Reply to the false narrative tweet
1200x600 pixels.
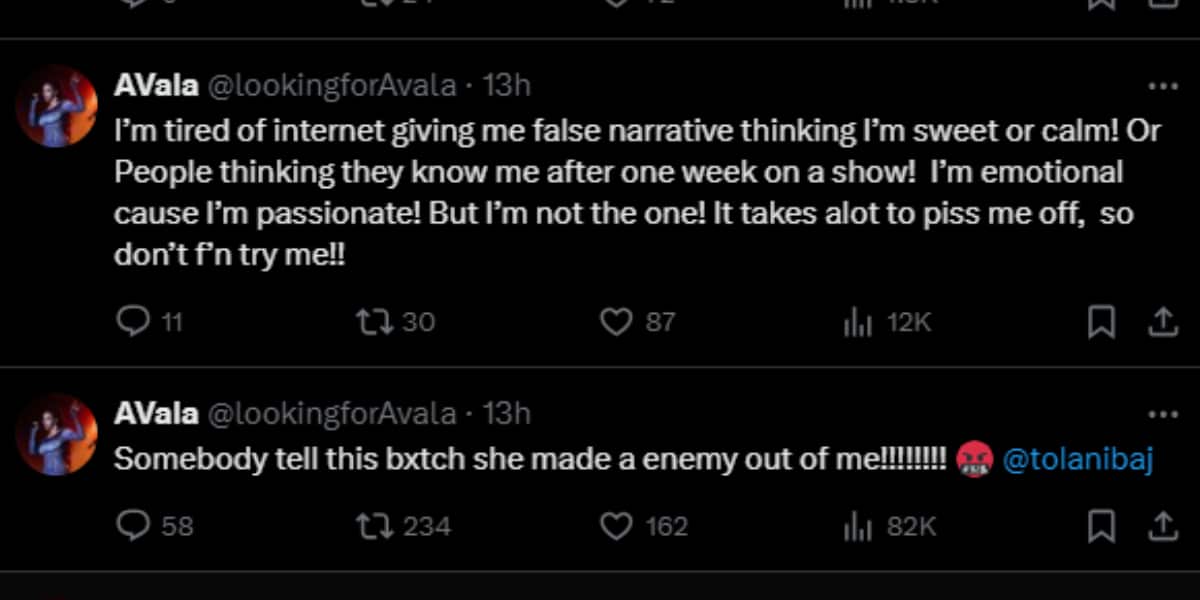(133, 322)
